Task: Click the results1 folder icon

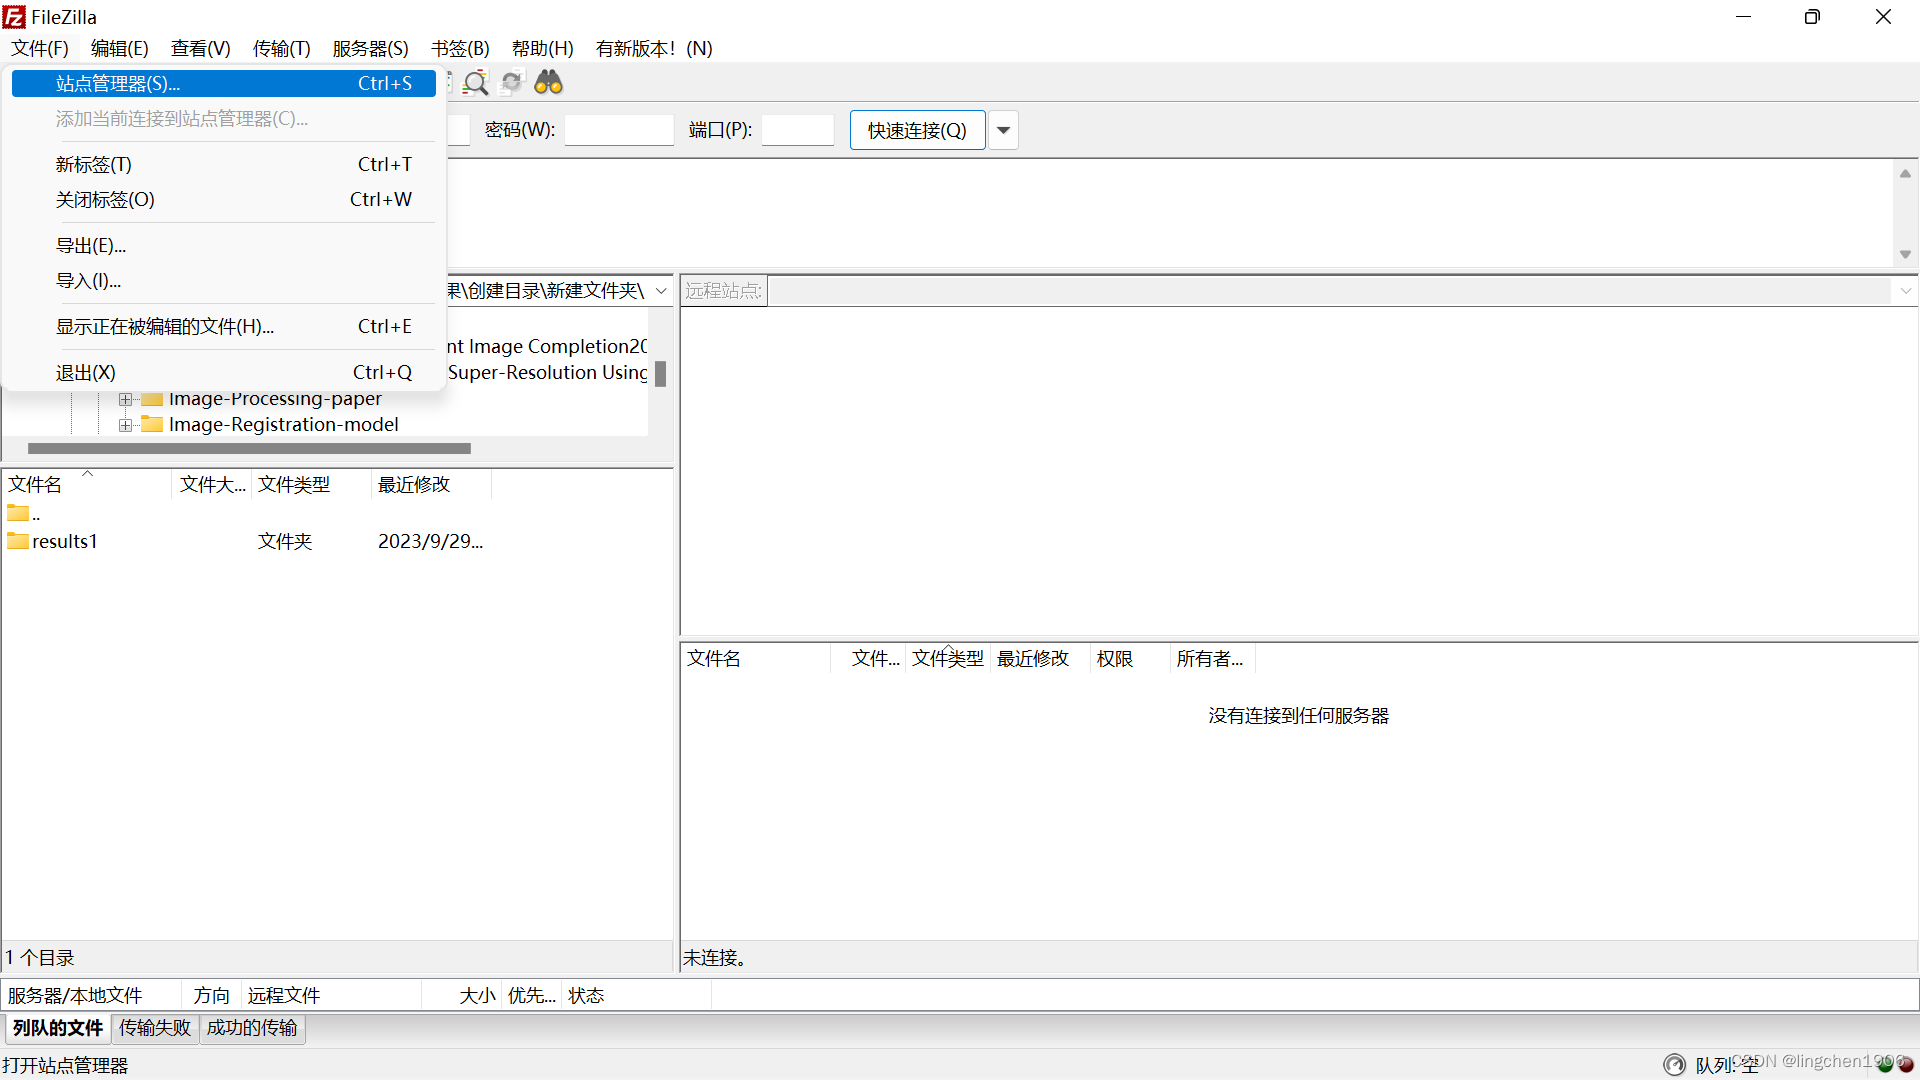Action: pos(18,541)
